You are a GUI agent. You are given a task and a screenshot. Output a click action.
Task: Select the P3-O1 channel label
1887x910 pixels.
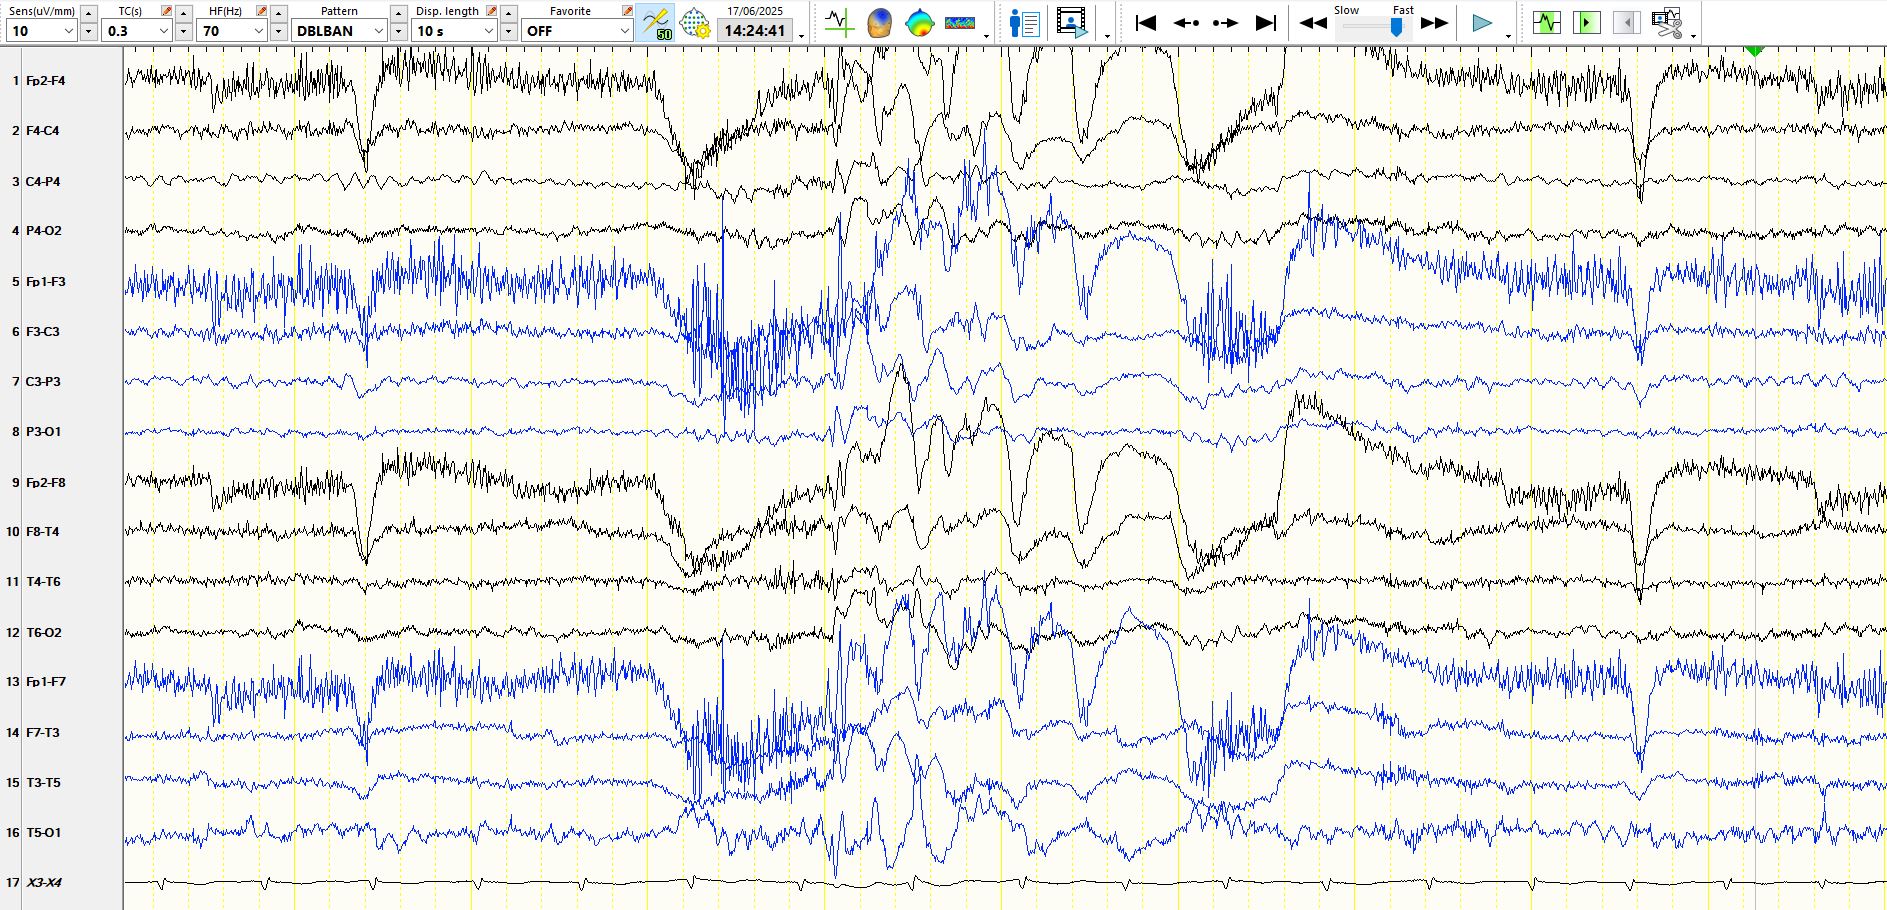coord(44,432)
